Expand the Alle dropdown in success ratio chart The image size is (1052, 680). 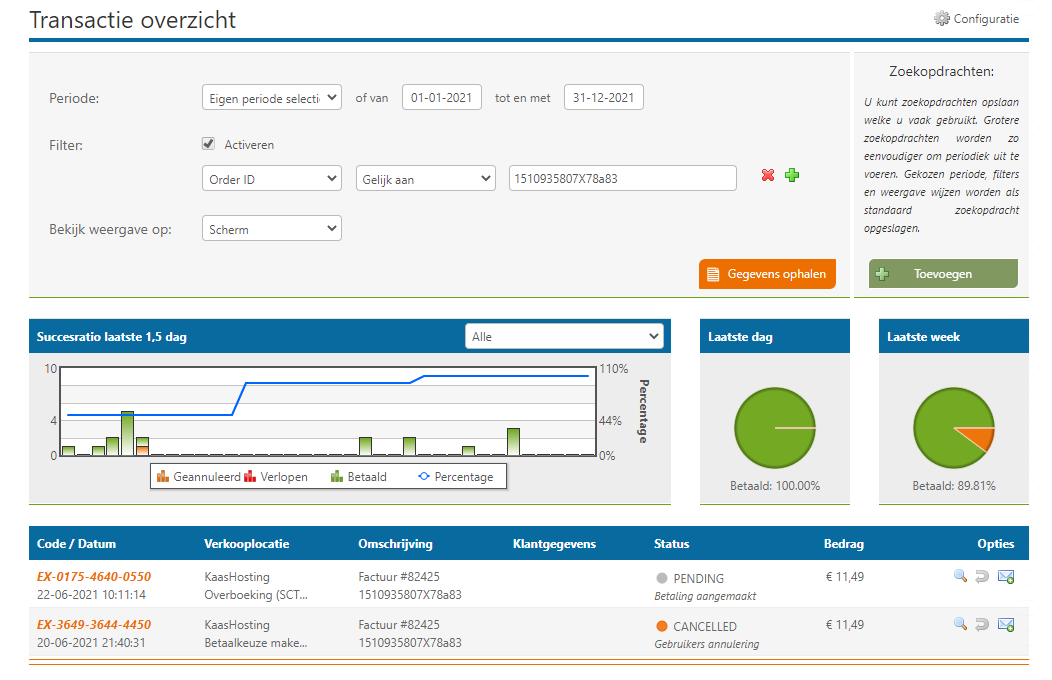pos(564,337)
